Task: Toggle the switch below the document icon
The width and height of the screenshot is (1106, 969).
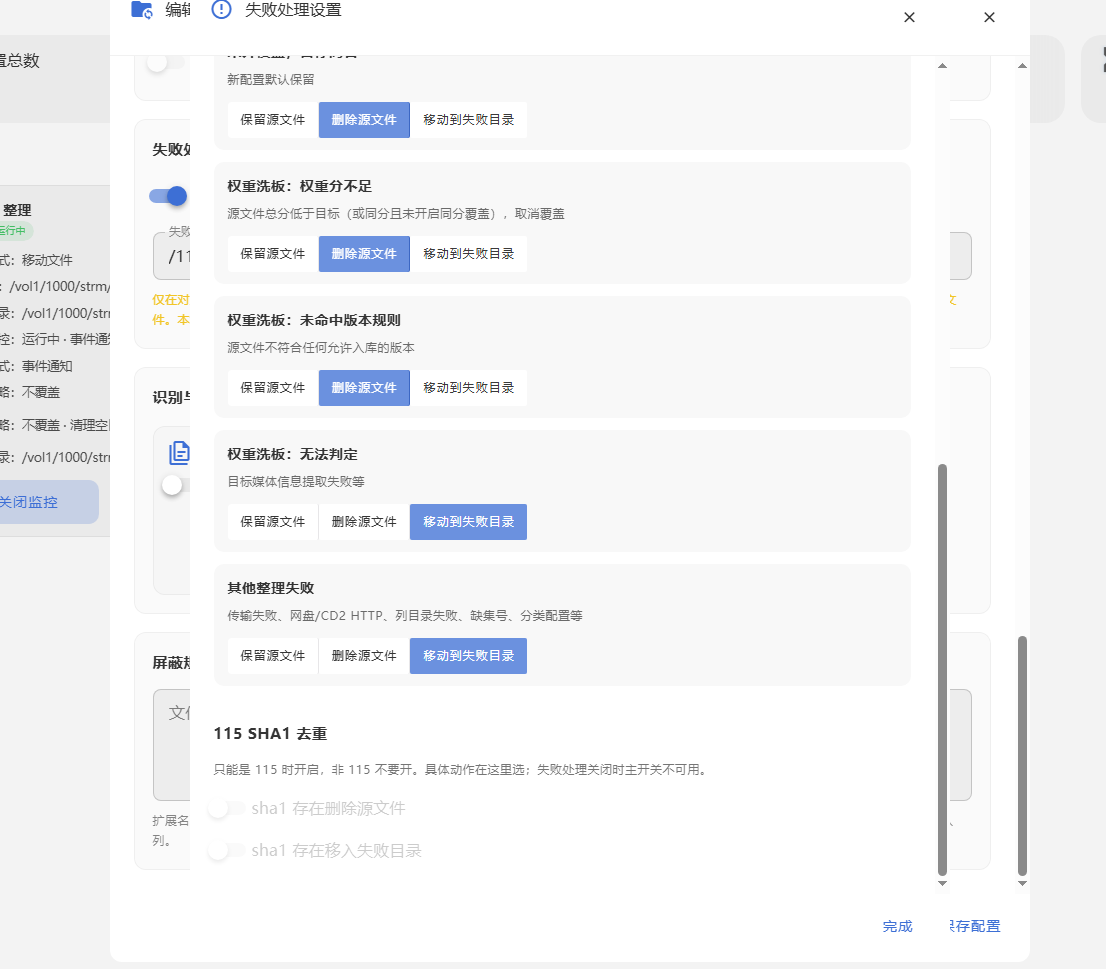Action: click(x=175, y=485)
